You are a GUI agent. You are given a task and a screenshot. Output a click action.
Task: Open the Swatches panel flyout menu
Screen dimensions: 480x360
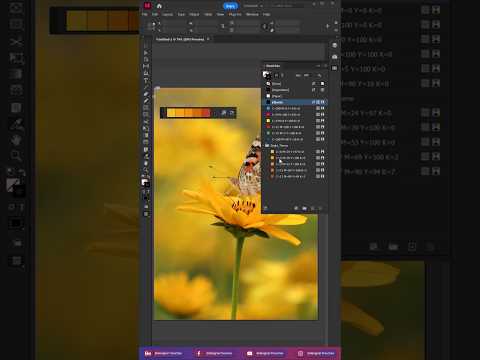click(325, 66)
